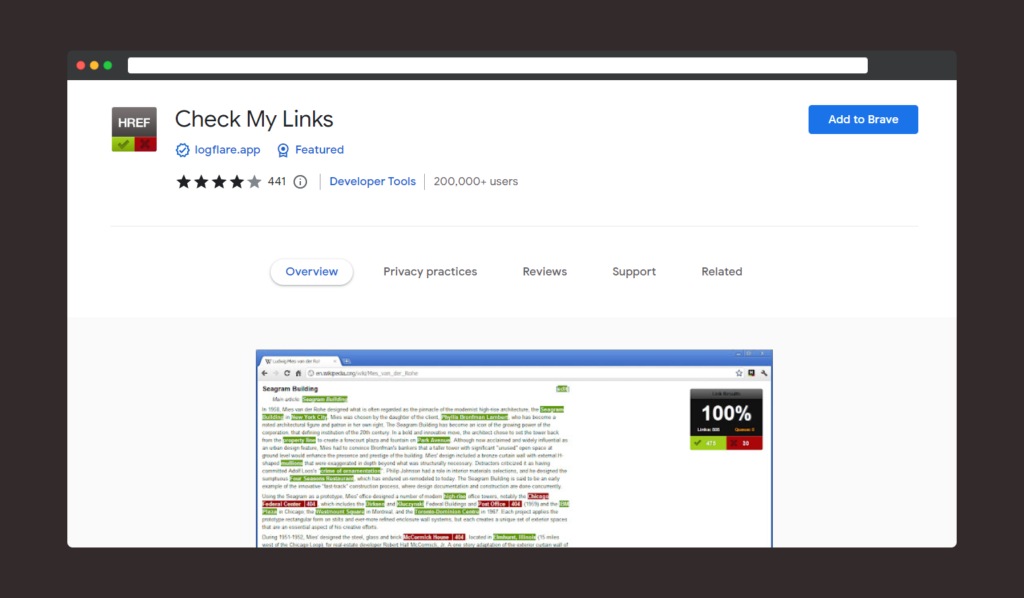Open the logflare.app publisher link
The width and height of the screenshot is (1024, 598).
(227, 150)
